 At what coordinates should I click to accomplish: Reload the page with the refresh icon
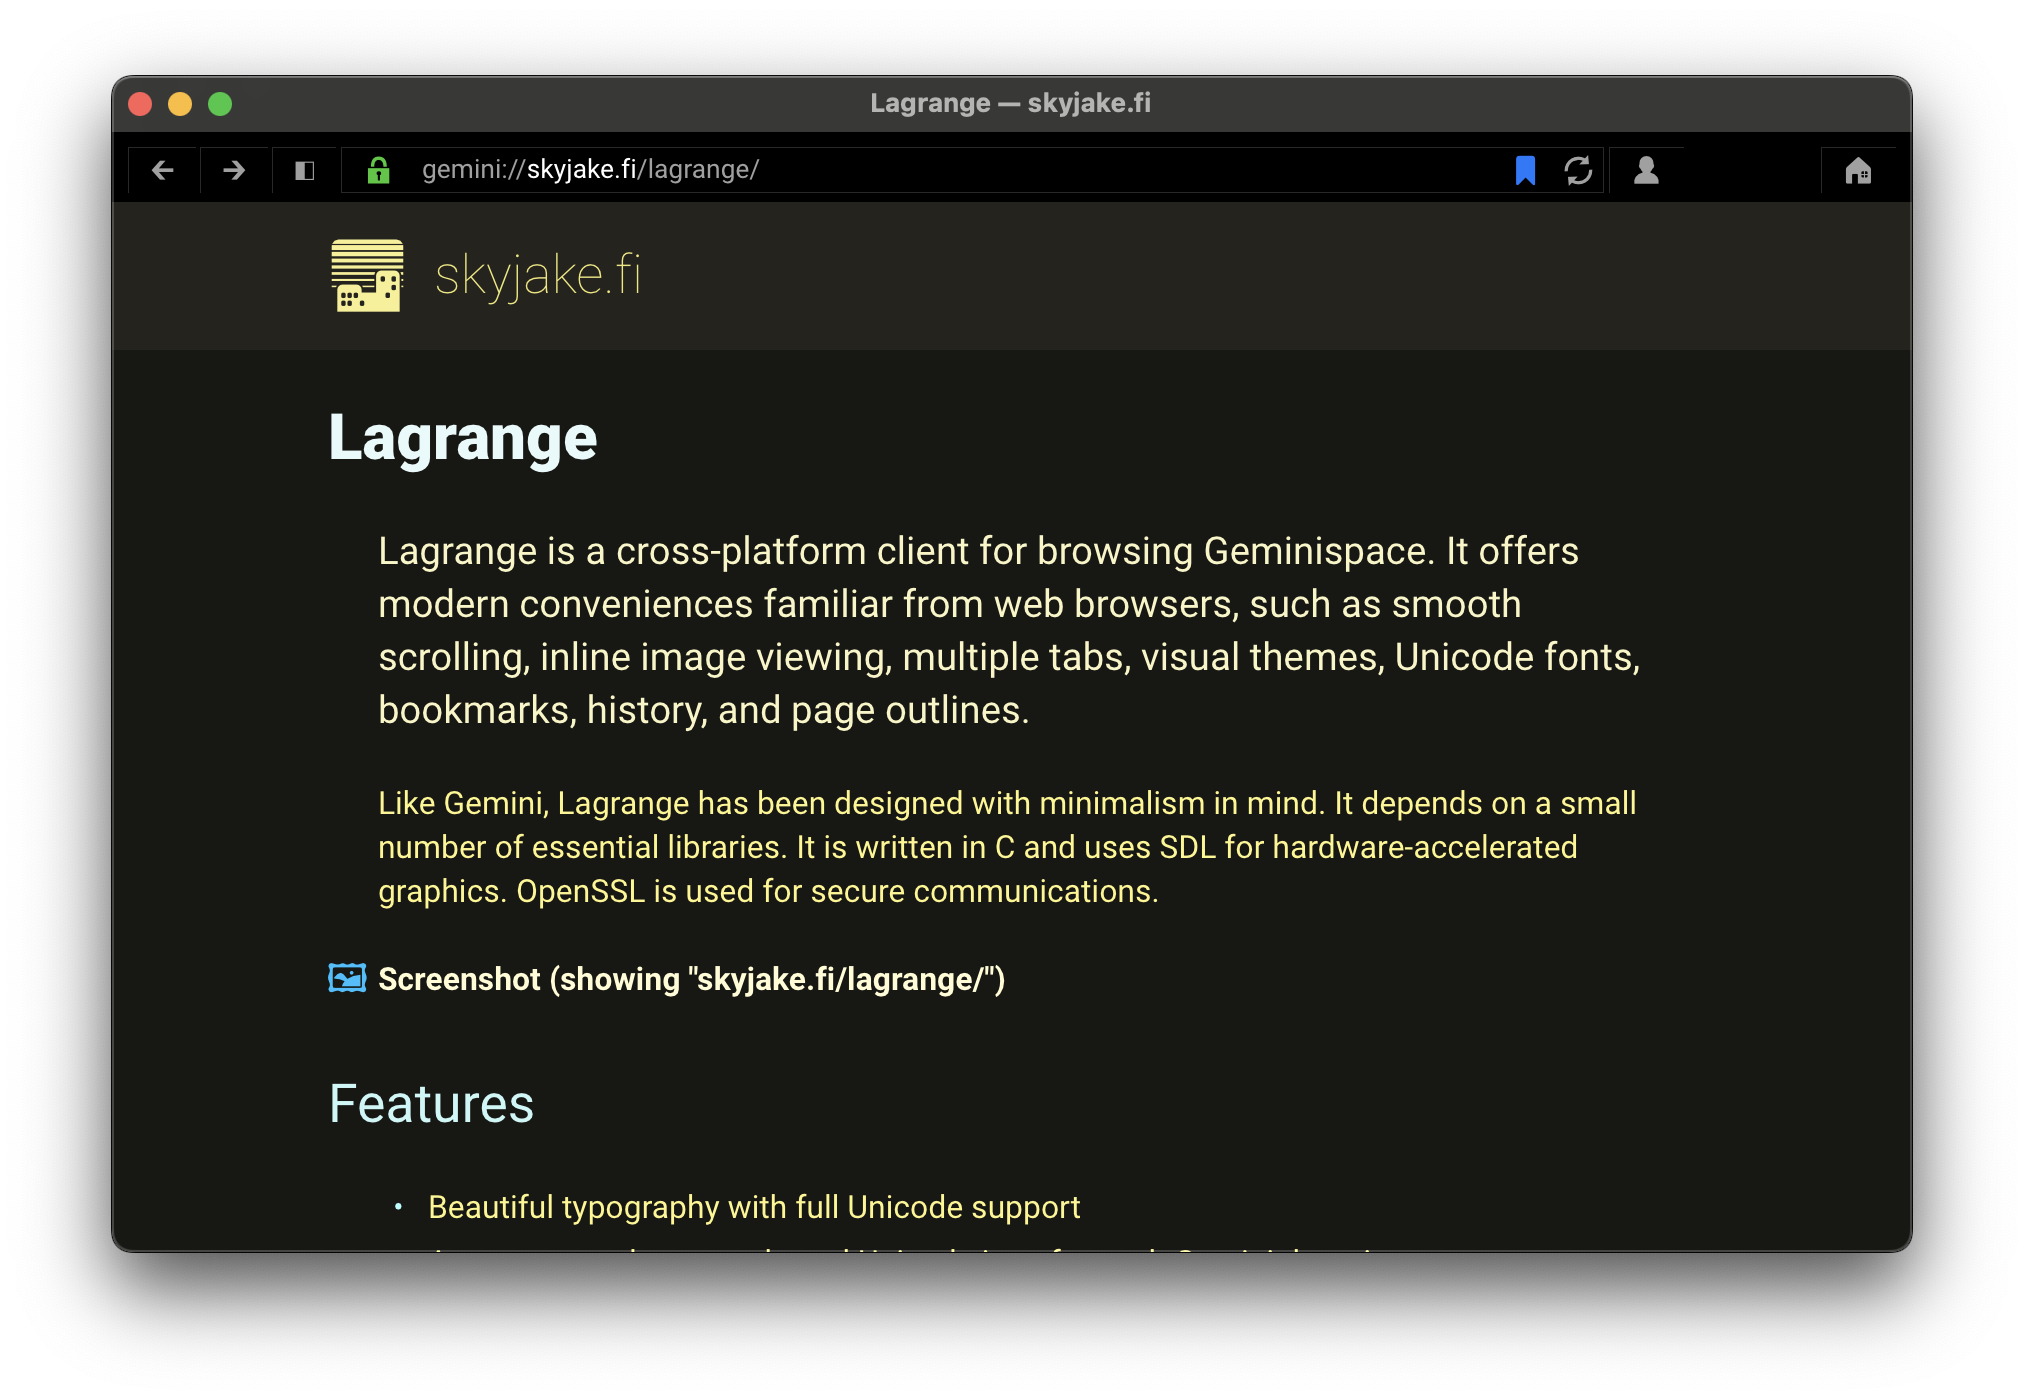1579,171
